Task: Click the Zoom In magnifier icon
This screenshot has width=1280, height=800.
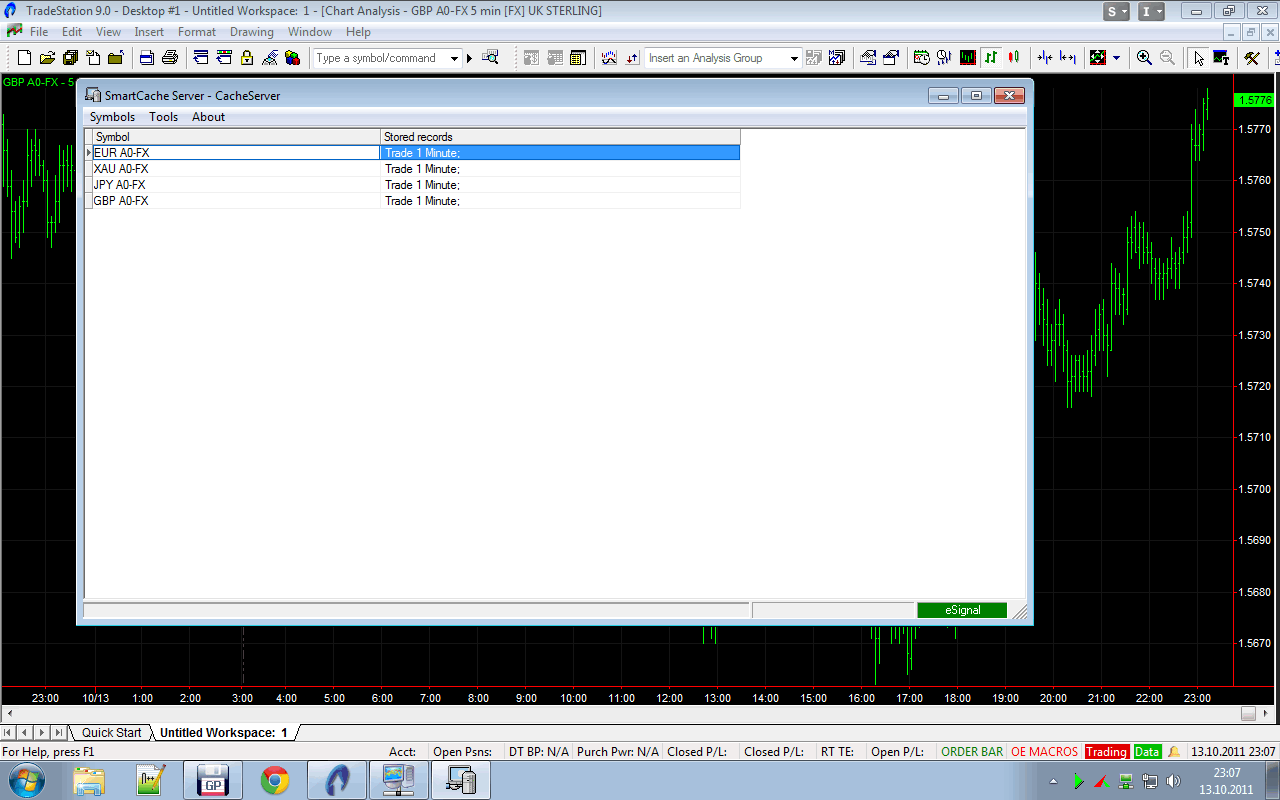Action: (1144, 58)
